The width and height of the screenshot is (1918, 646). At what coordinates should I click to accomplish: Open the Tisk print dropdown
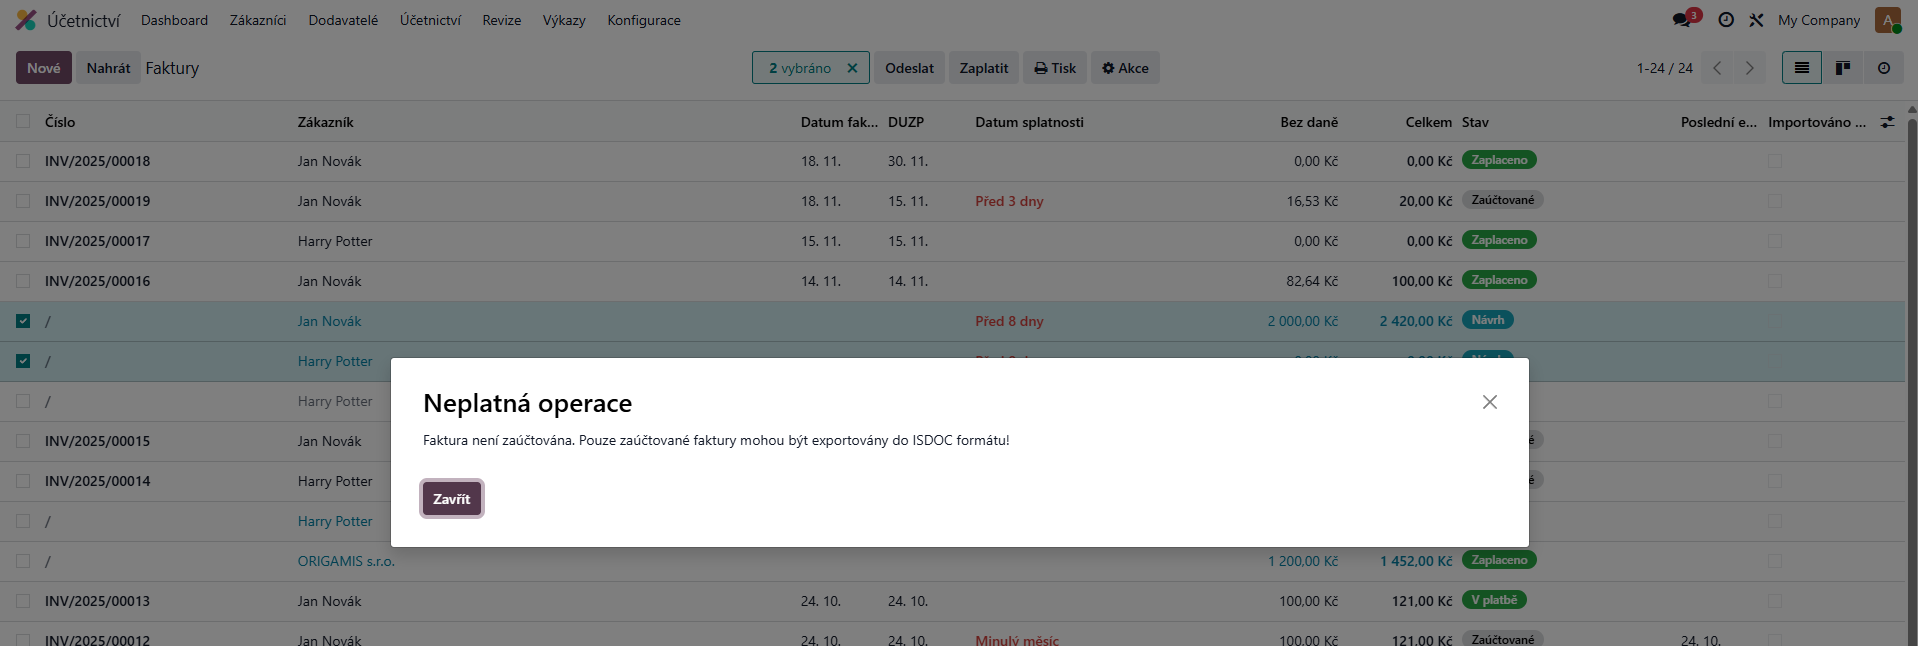click(1055, 68)
